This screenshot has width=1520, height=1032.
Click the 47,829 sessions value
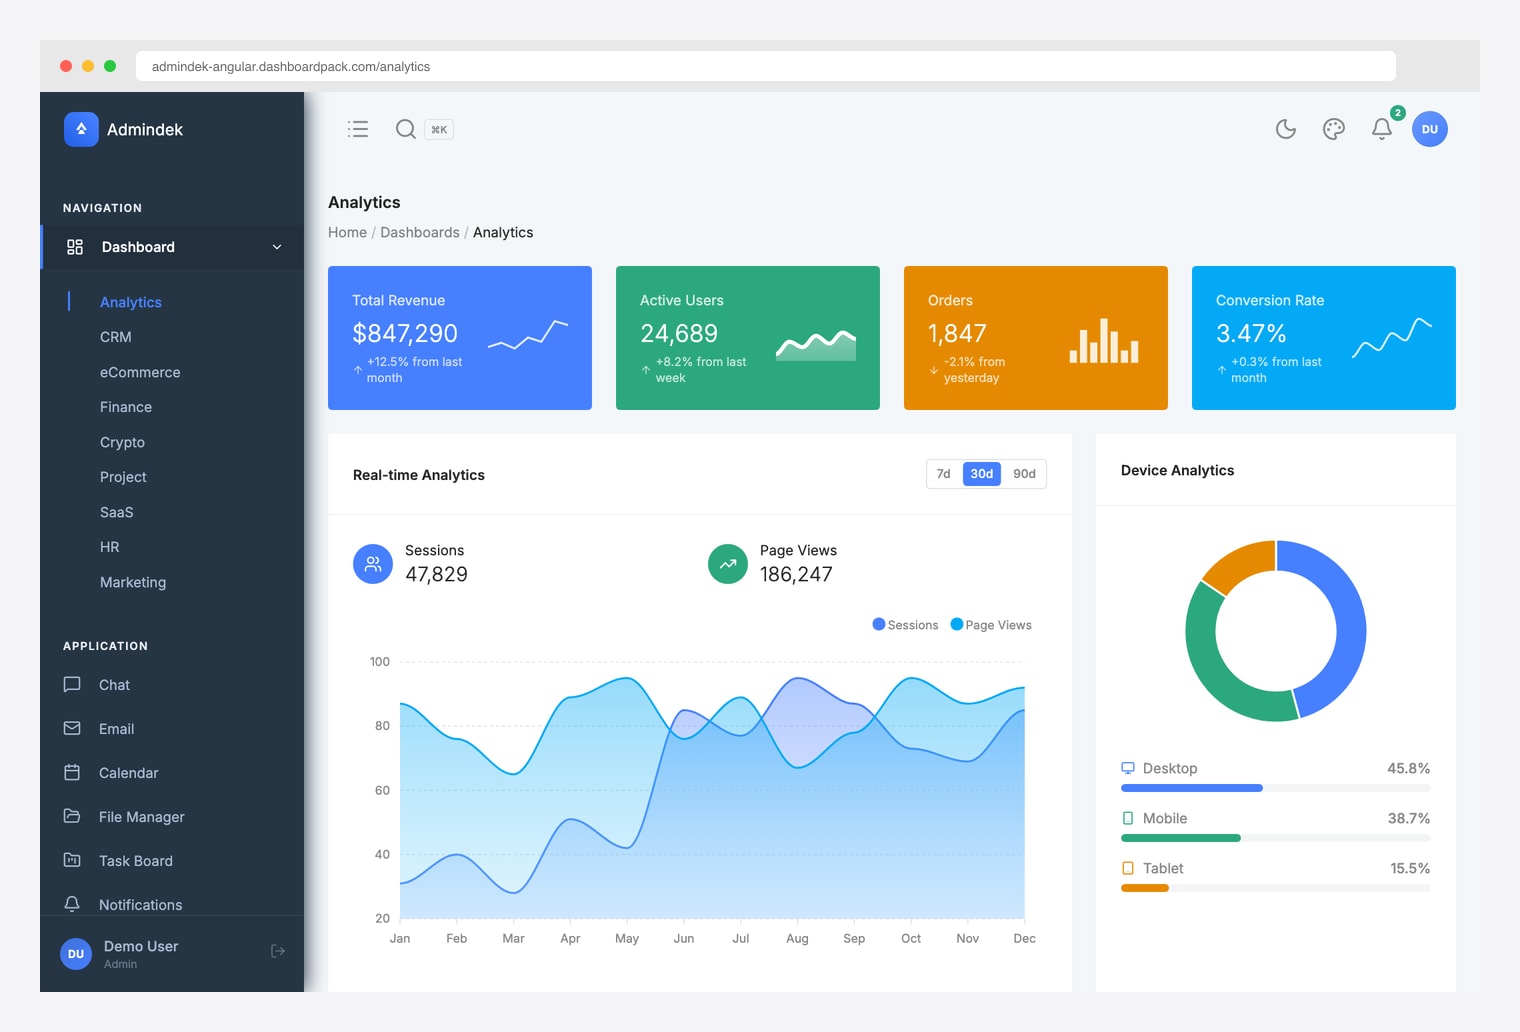[436, 574]
